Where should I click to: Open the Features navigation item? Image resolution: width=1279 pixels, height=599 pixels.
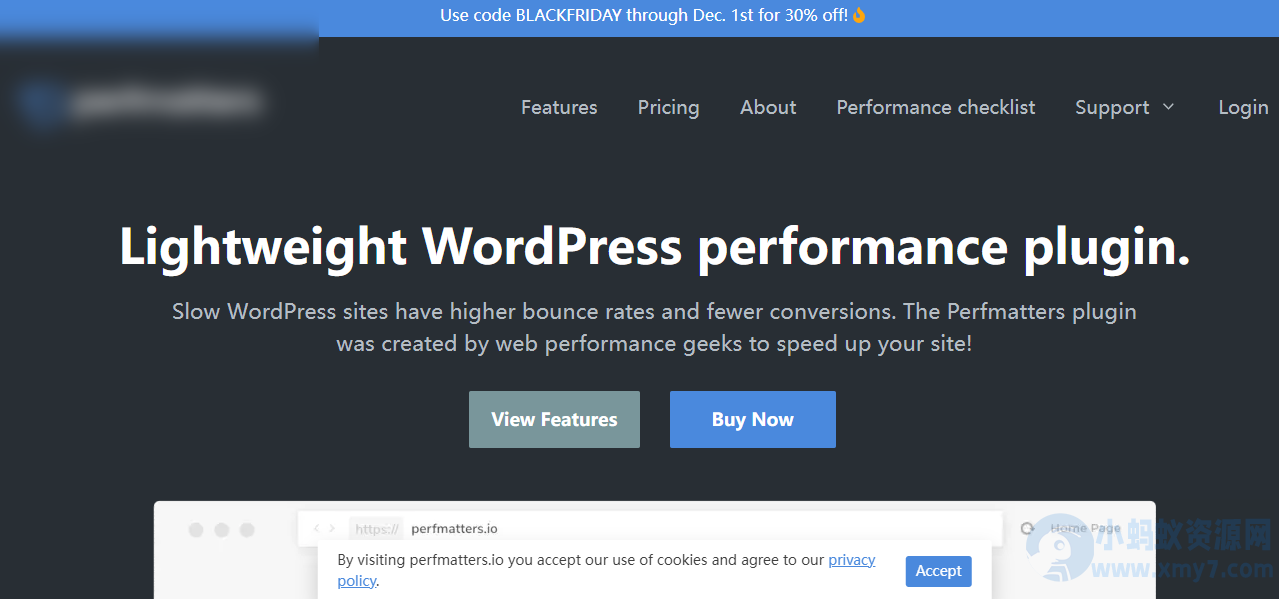[x=559, y=107]
